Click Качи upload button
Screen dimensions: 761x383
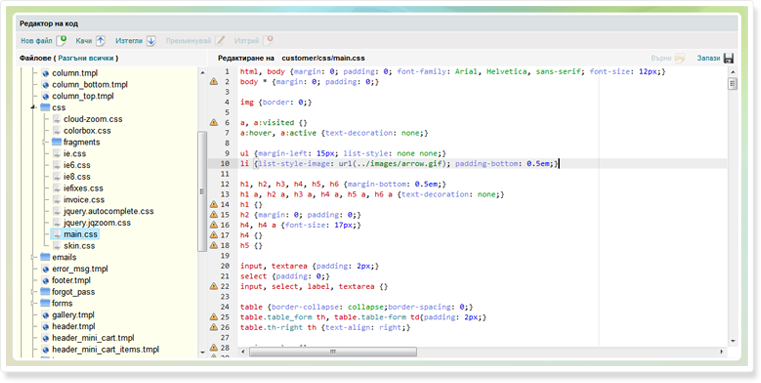[90, 41]
